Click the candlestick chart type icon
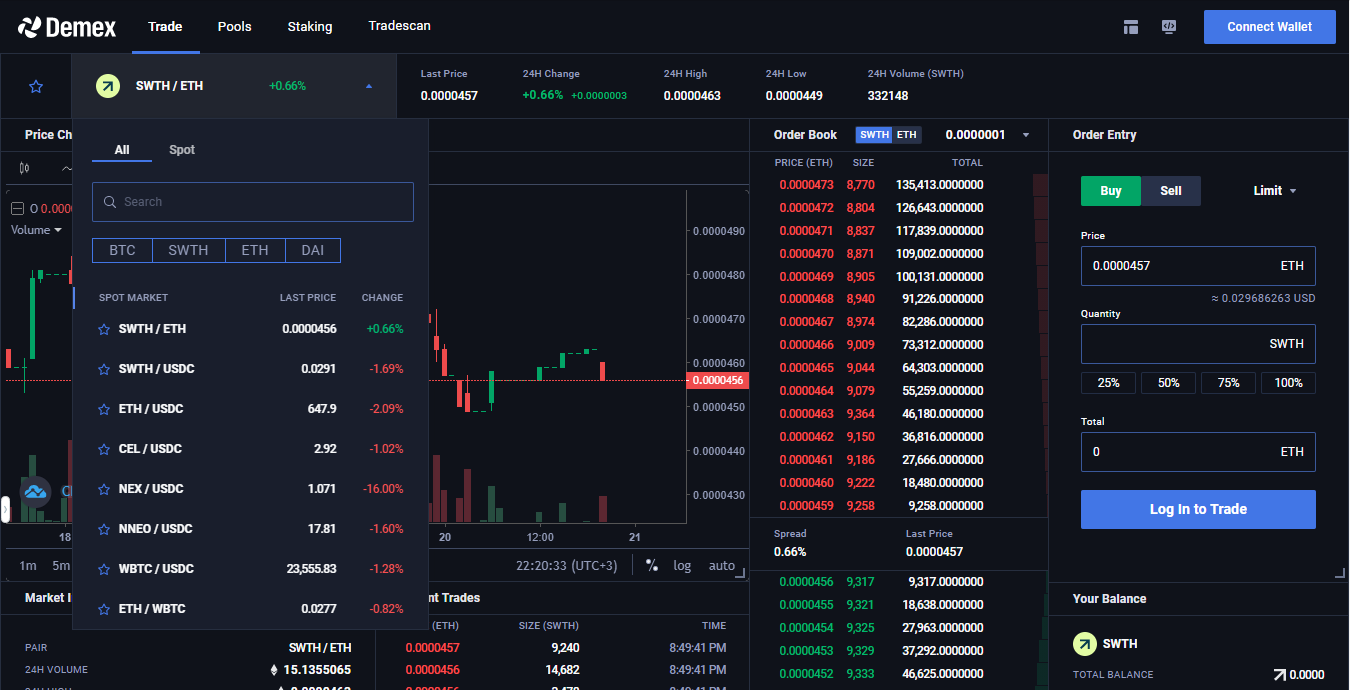 click(x=25, y=168)
